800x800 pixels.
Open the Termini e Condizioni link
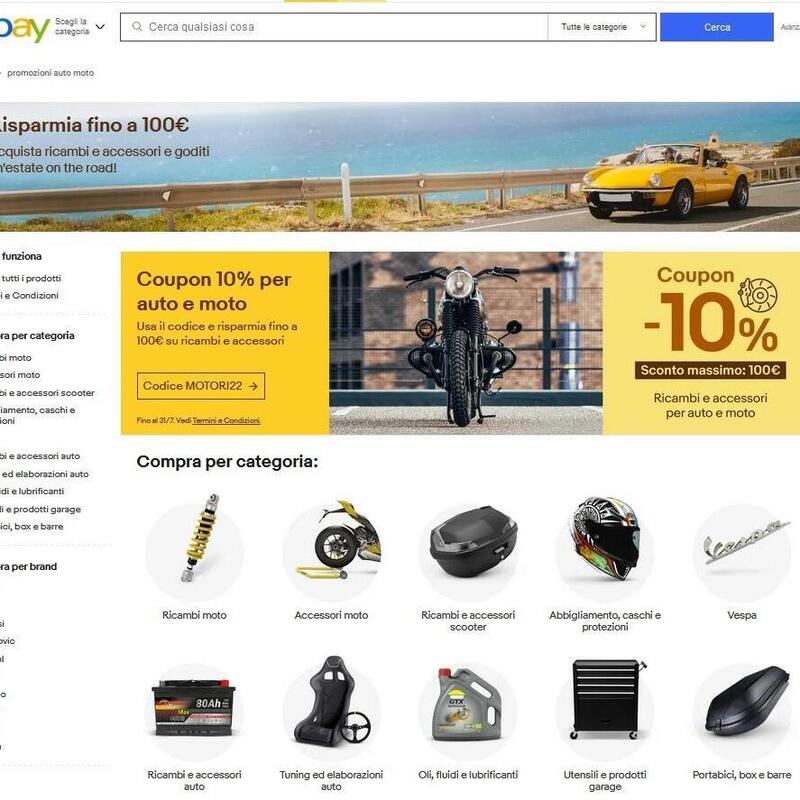(227, 420)
